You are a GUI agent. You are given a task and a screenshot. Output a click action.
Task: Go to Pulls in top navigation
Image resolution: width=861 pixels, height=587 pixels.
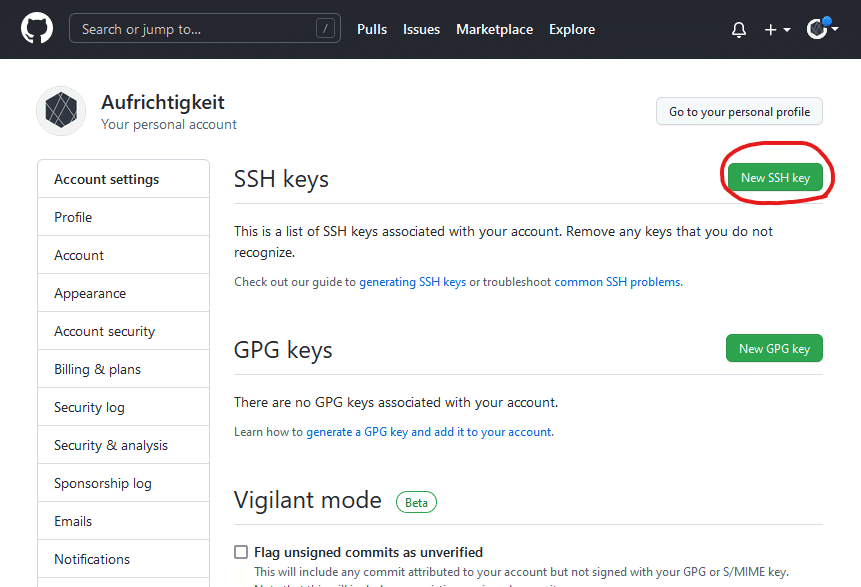[372, 30]
